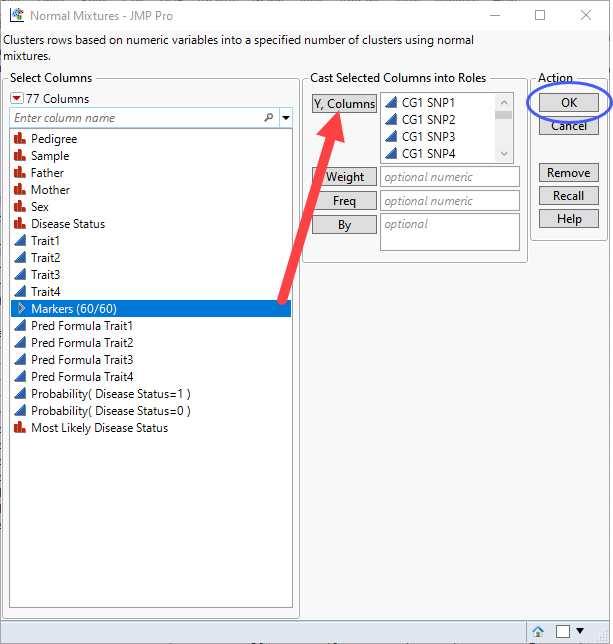
Task: Click the JMP app icon in title bar
Action: pyautogui.click(x=17, y=15)
